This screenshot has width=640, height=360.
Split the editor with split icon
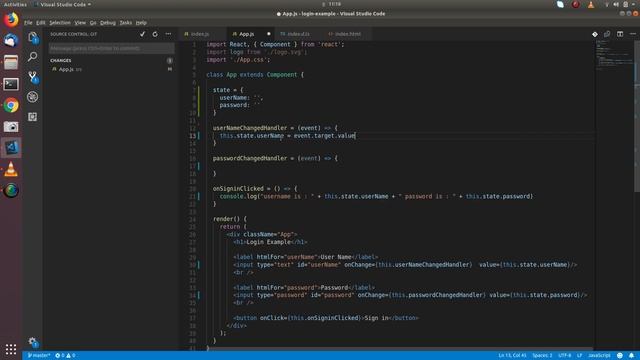point(620,34)
